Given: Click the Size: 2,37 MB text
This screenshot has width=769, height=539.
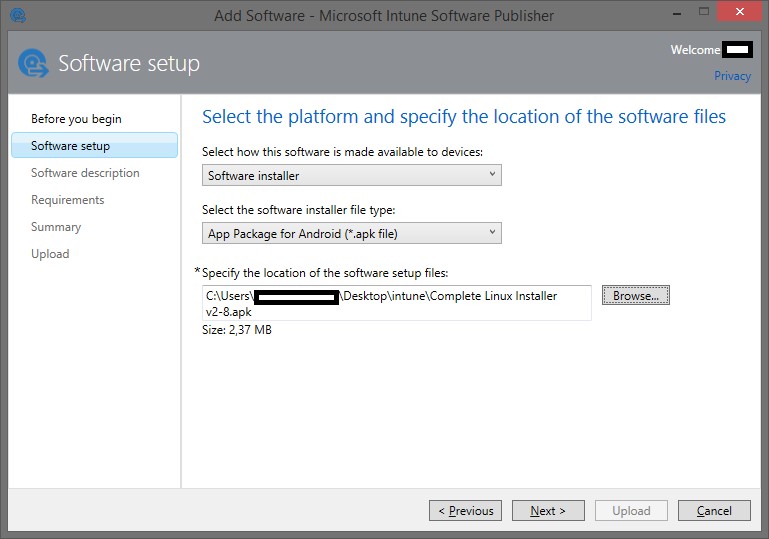Looking at the screenshot, I should tap(237, 330).
